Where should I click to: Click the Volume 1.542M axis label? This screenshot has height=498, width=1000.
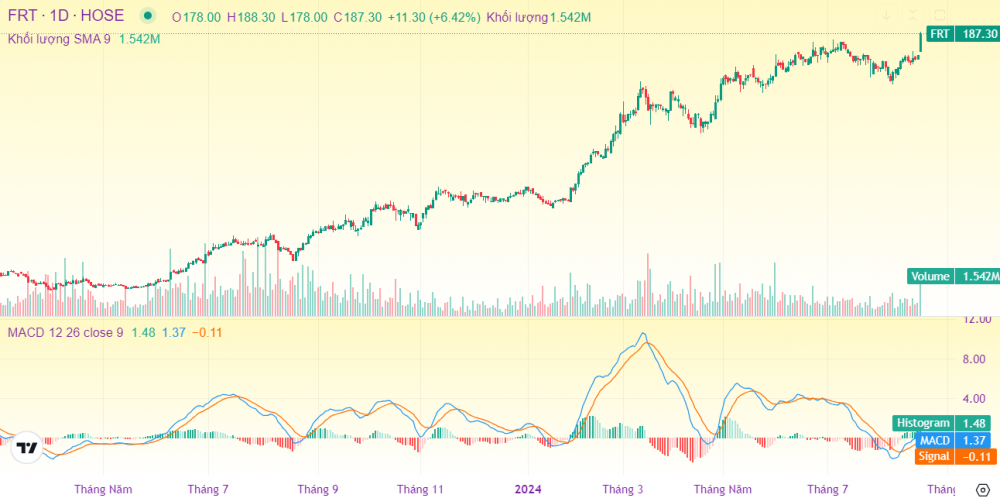point(953,276)
